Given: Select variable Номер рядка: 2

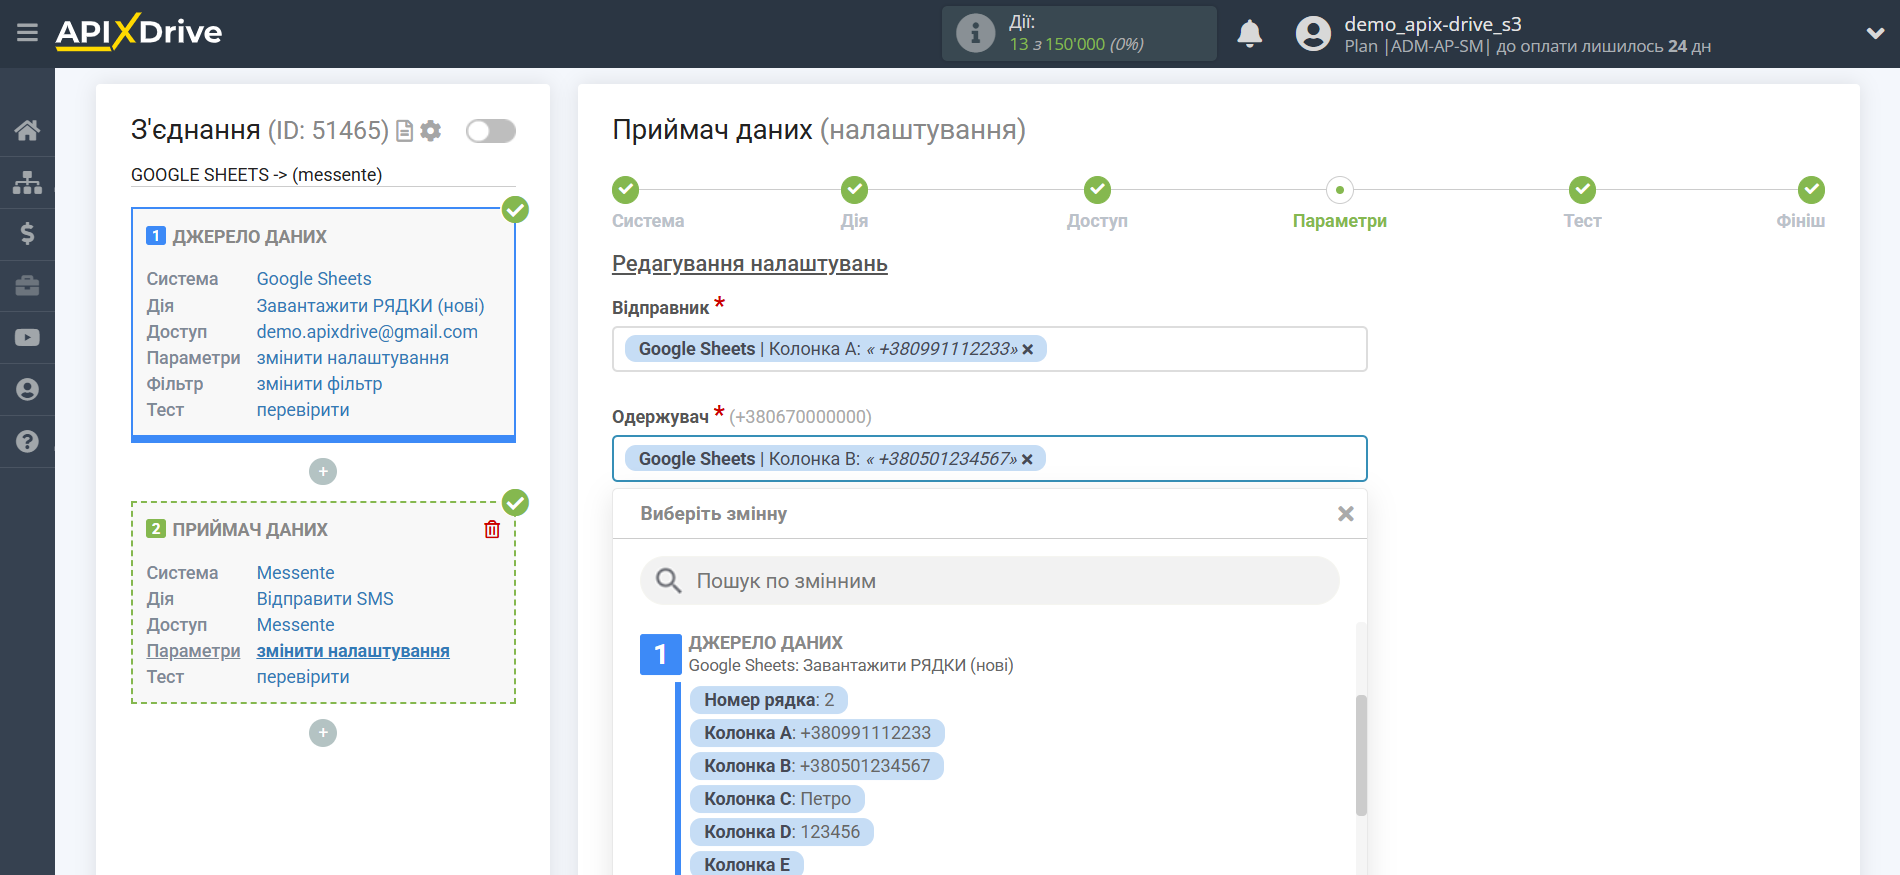Looking at the screenshot, I should tap(768, 700).
